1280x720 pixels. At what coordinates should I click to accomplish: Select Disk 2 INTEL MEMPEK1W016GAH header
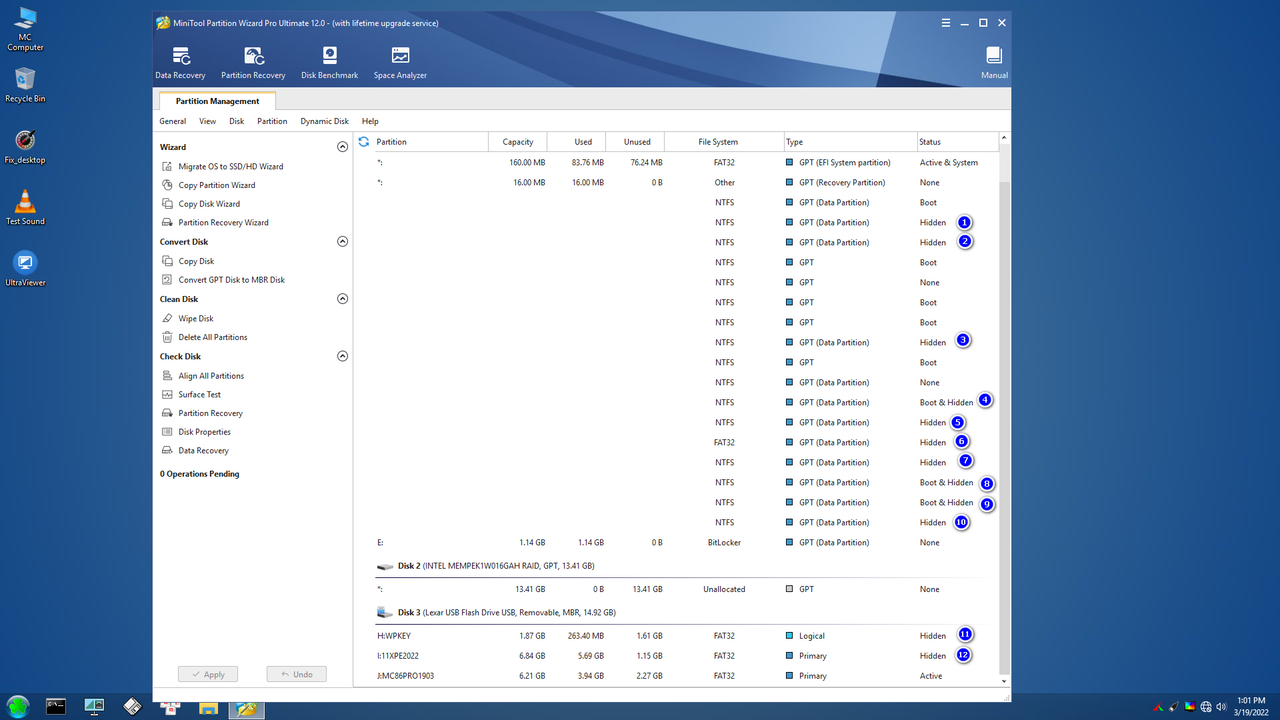[676, 566]
